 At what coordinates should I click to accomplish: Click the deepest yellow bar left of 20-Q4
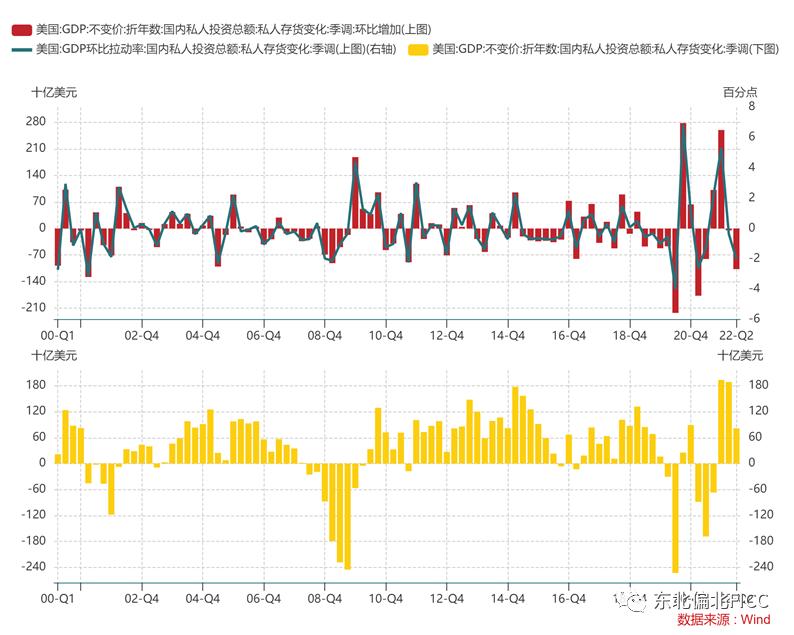pyautogui.click(x=676, y=518)
